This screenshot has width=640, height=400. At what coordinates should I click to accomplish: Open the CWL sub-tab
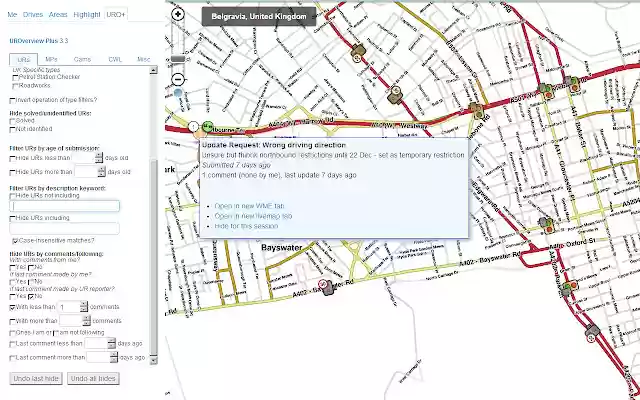tap(115, 60)
